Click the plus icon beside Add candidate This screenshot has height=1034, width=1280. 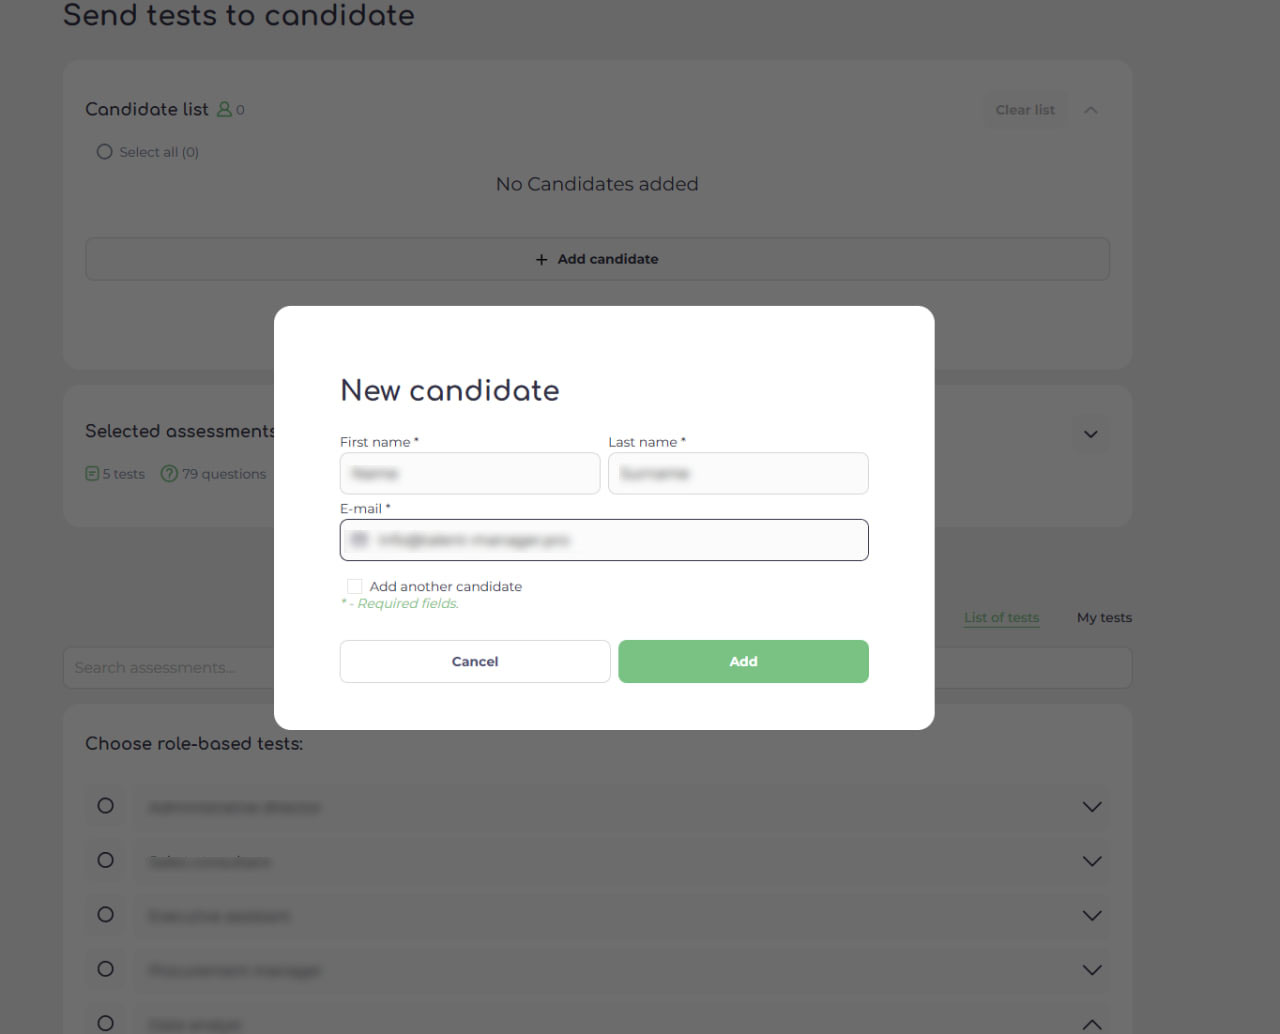[x=541, y=259]
